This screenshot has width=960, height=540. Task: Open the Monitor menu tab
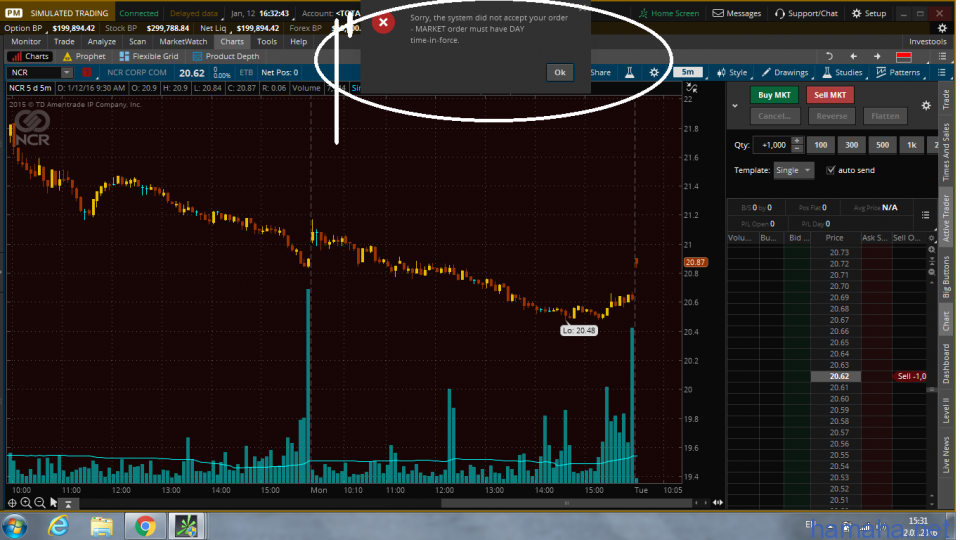26,42
